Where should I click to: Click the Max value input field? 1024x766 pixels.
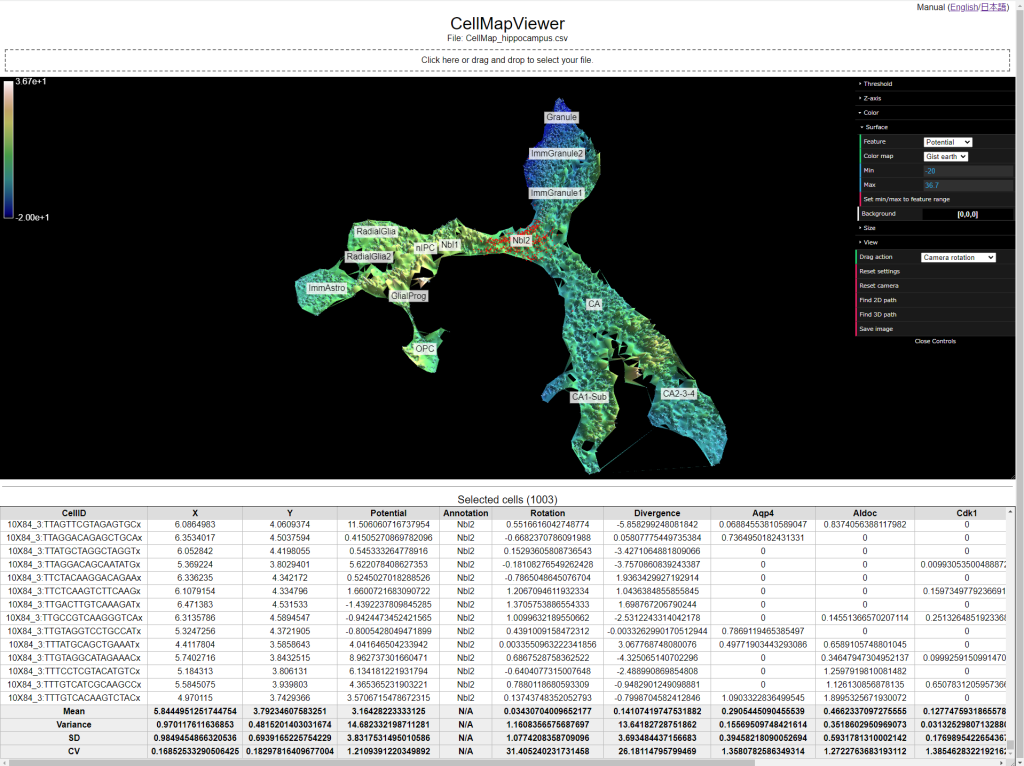(x=968, y=185)
